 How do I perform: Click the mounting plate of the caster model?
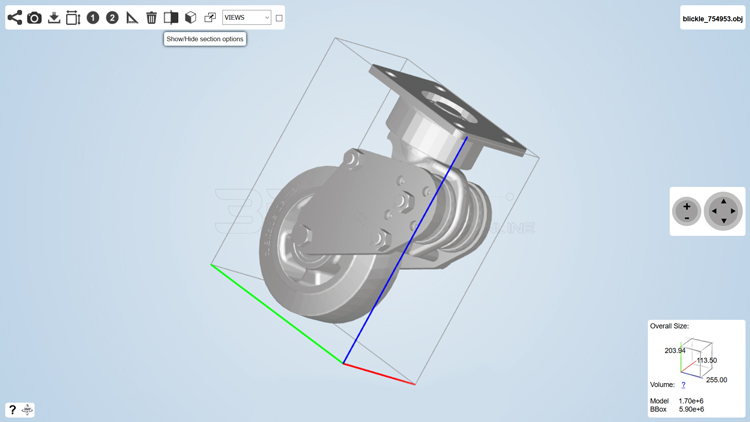447,110
